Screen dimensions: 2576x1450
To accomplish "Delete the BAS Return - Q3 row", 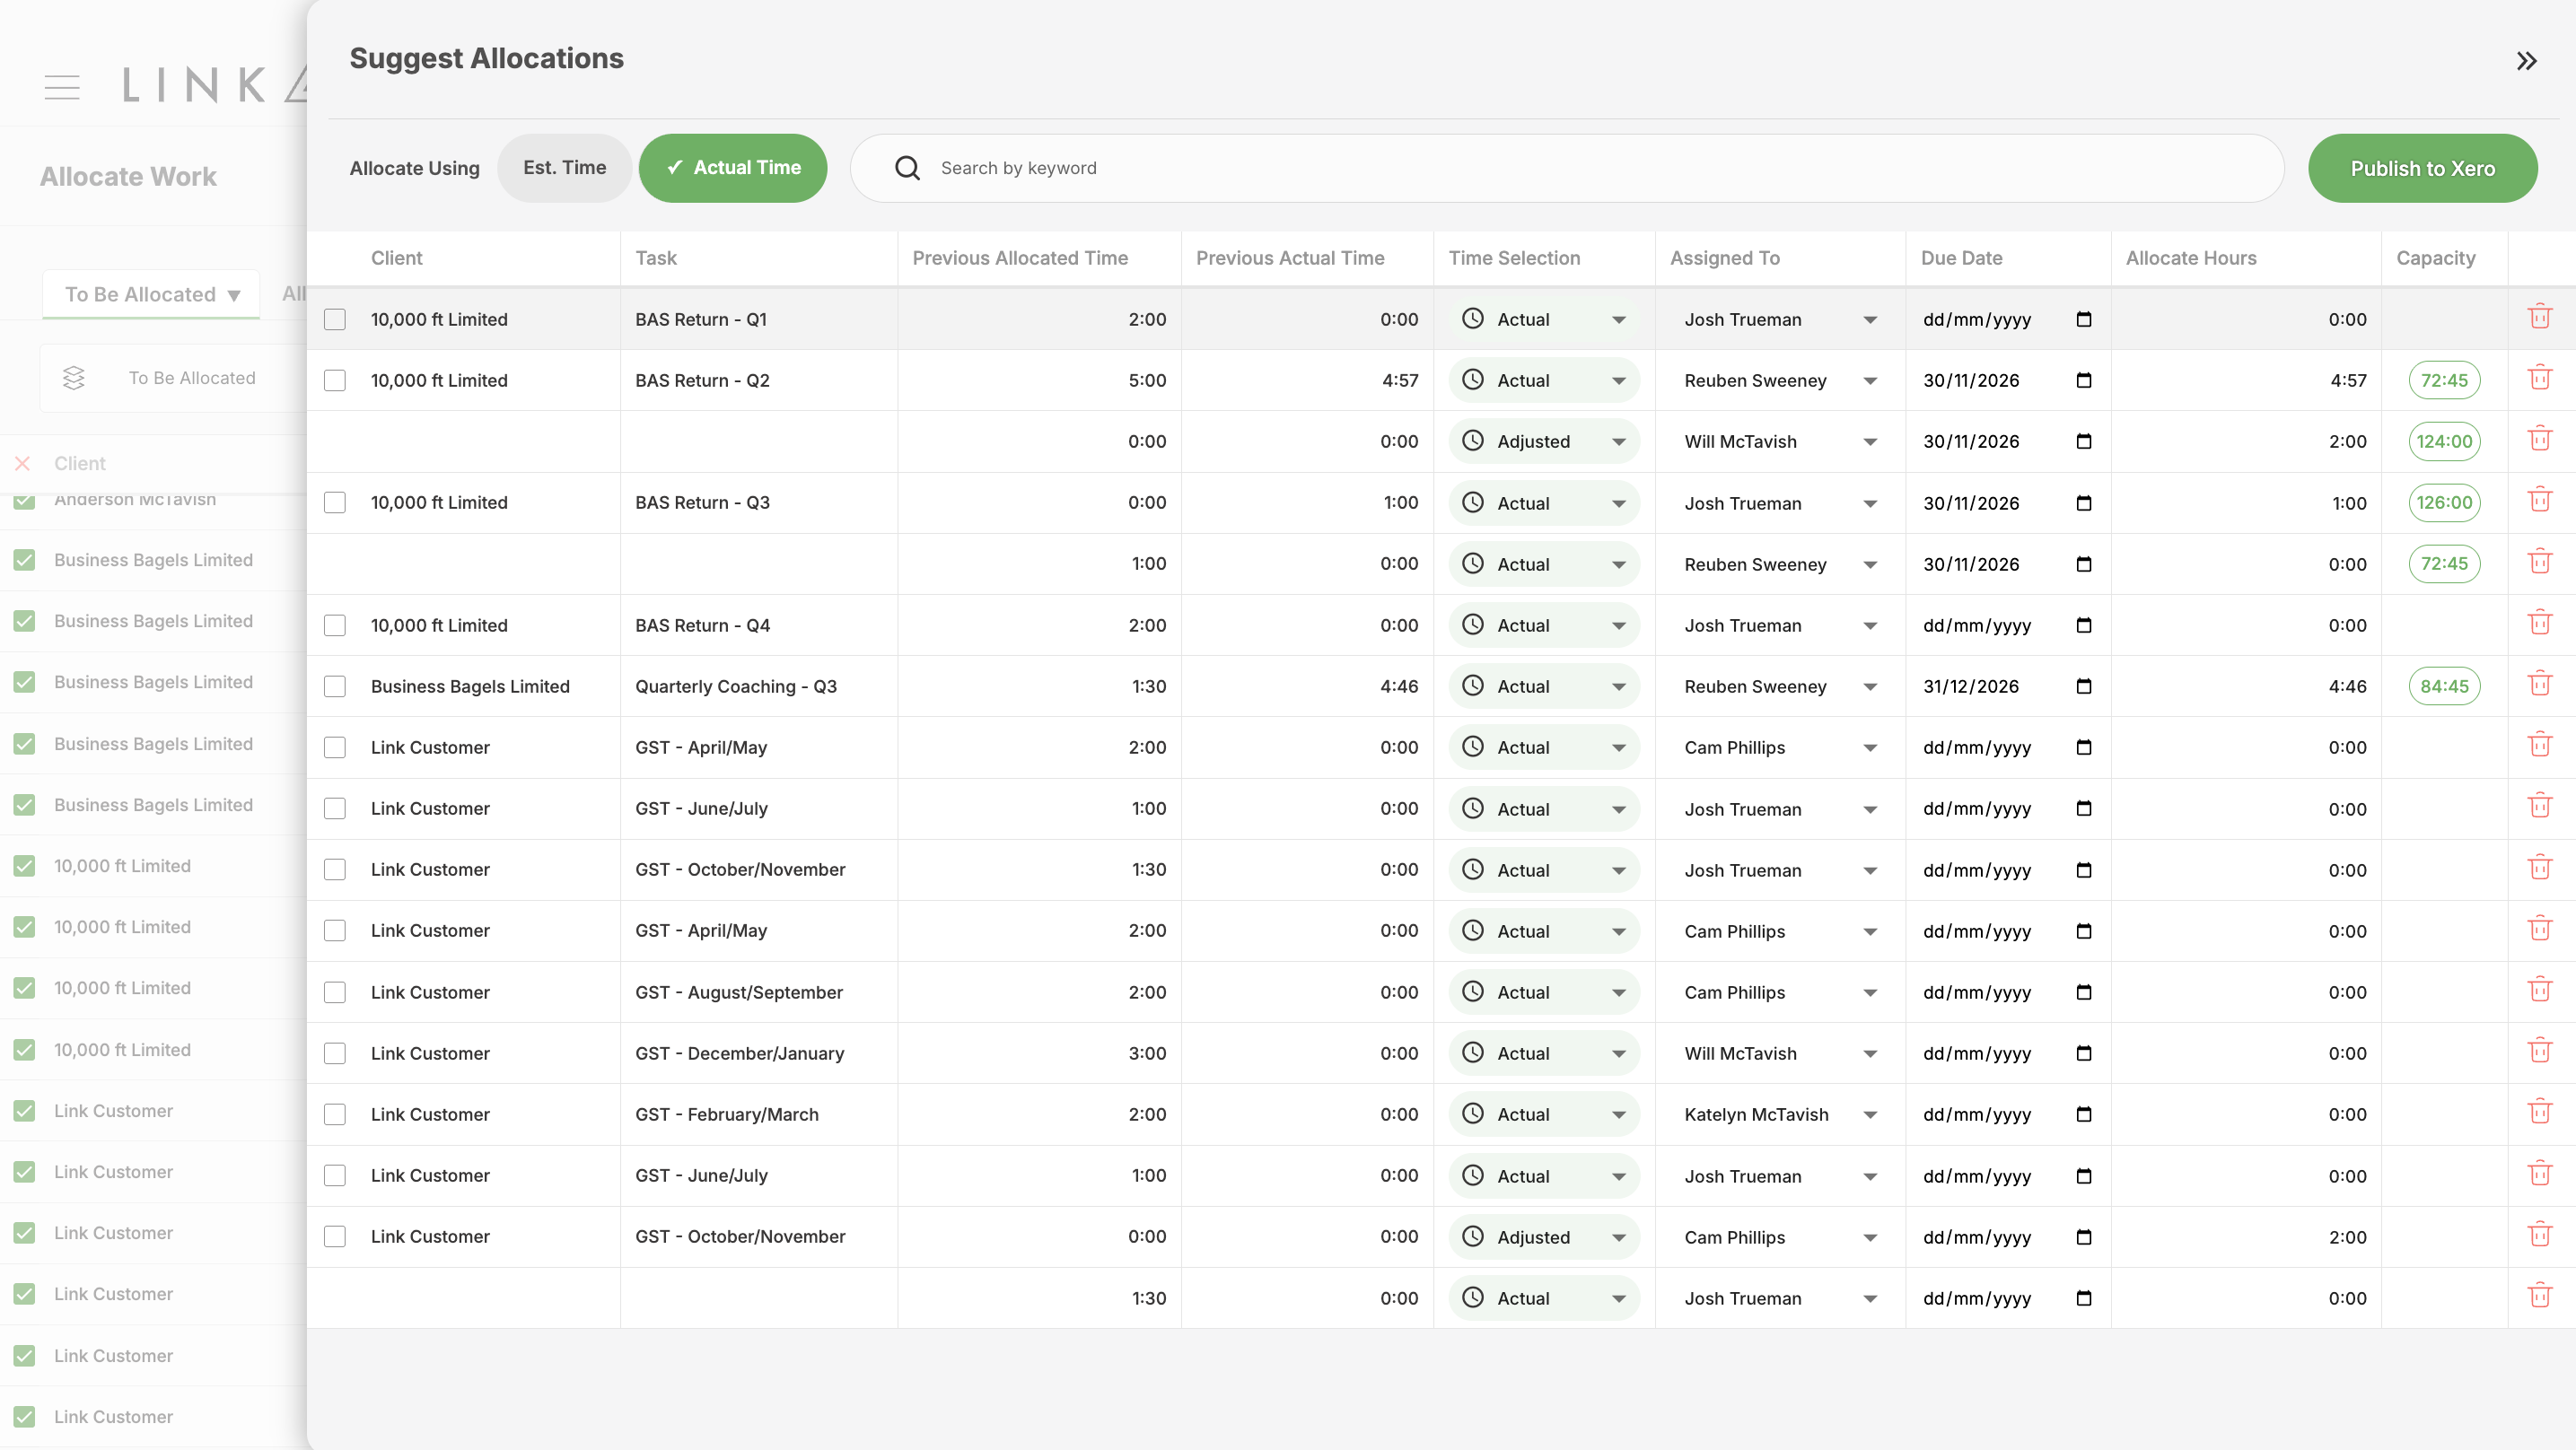I will click(x=2540, y=501).
